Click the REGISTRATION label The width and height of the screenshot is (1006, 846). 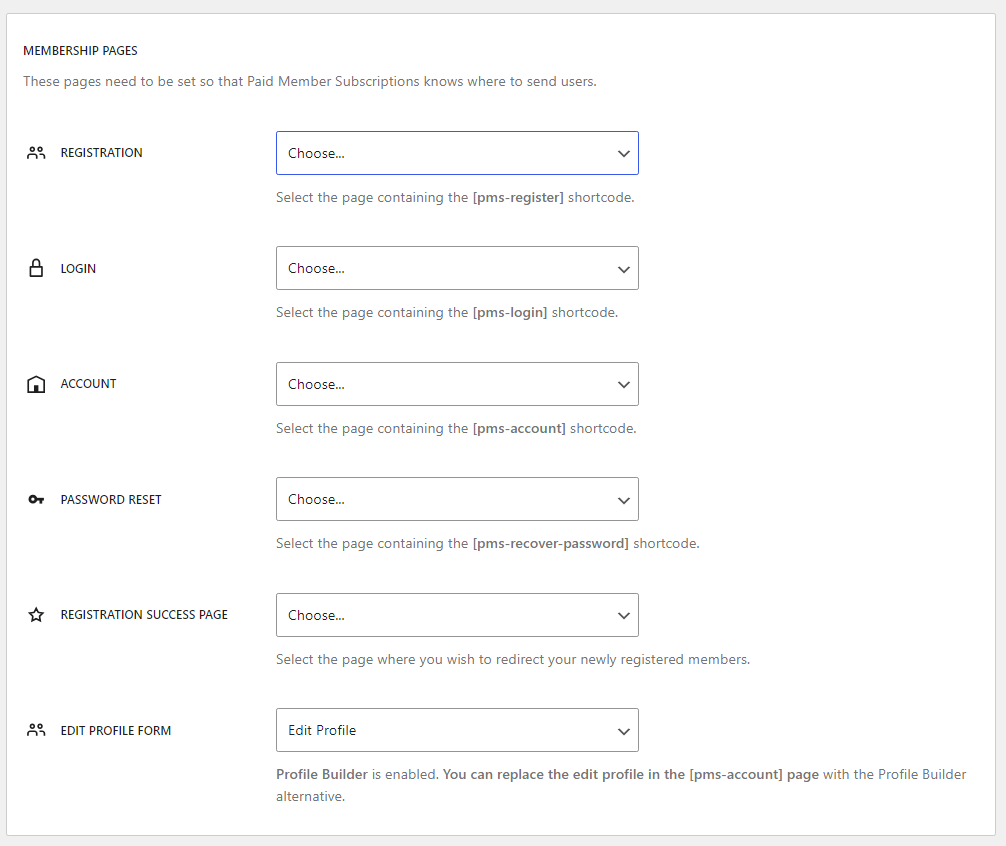101,153
